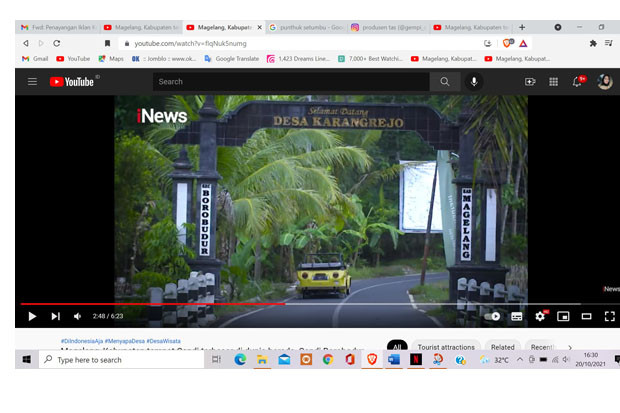Open the notifications bell
The image size is (620, 413).
(577, 81)
